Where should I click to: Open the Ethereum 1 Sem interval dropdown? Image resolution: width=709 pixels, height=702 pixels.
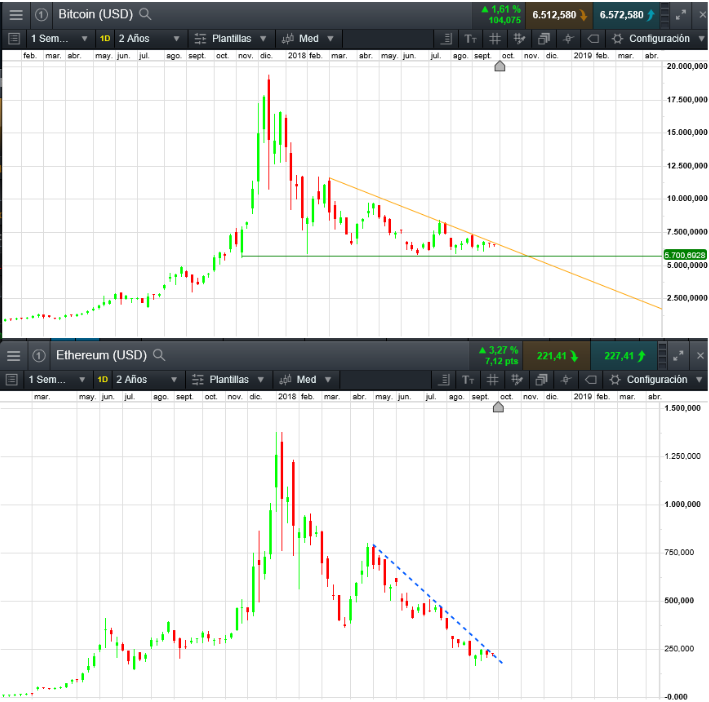57,380
